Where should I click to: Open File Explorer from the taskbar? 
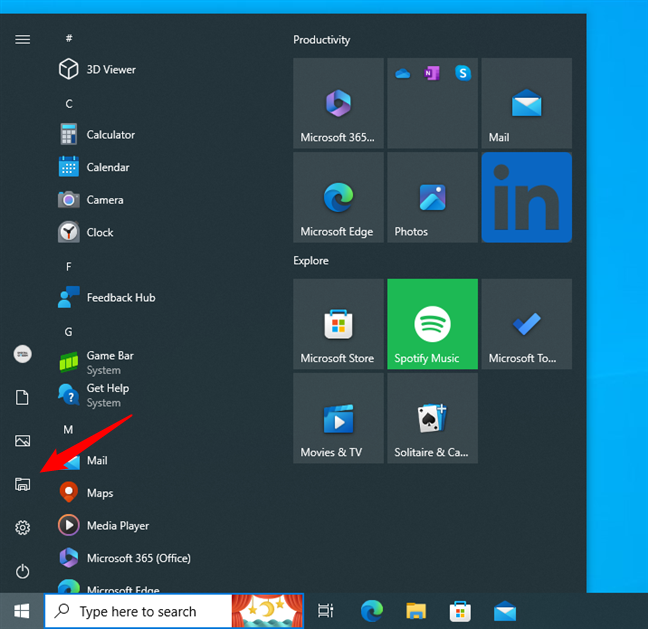coord(416,611)
